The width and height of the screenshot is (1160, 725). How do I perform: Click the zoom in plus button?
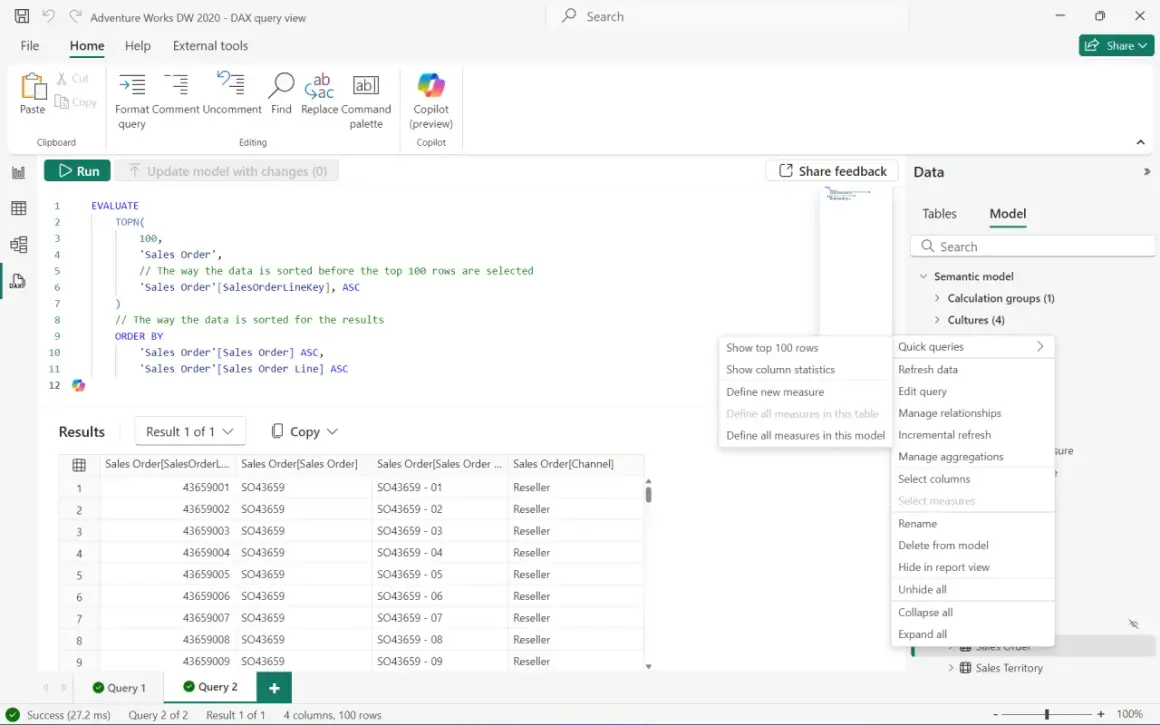pyautogui.click(x=1101, y=715)
